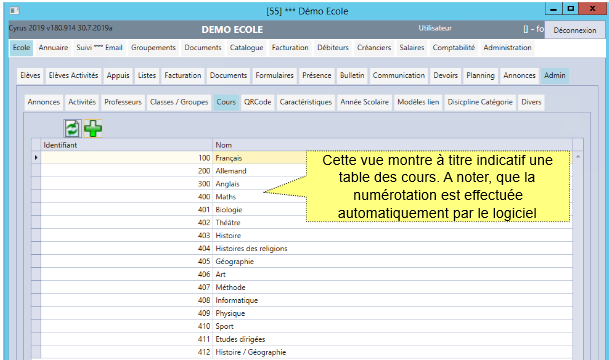
Task: Click the green plus add-course icon
Action: click(93, 129)
